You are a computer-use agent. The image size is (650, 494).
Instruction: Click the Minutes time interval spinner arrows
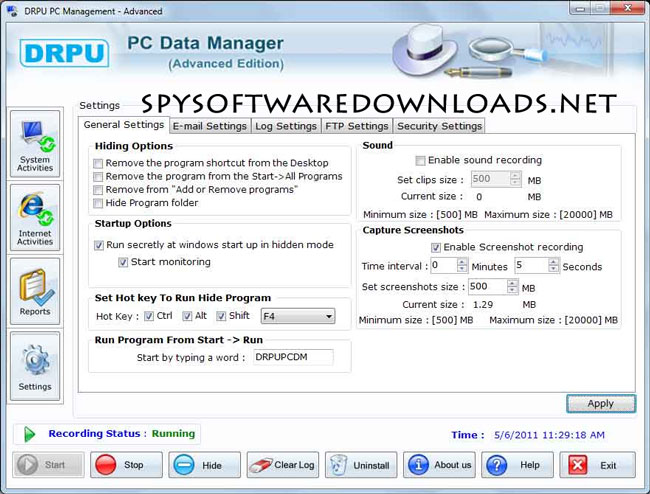462,265
